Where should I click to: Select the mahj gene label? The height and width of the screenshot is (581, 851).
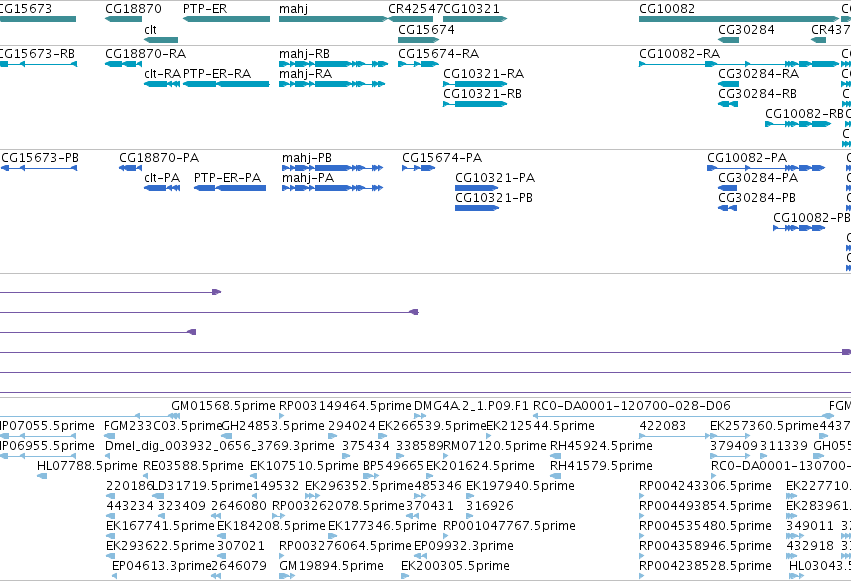293,9
